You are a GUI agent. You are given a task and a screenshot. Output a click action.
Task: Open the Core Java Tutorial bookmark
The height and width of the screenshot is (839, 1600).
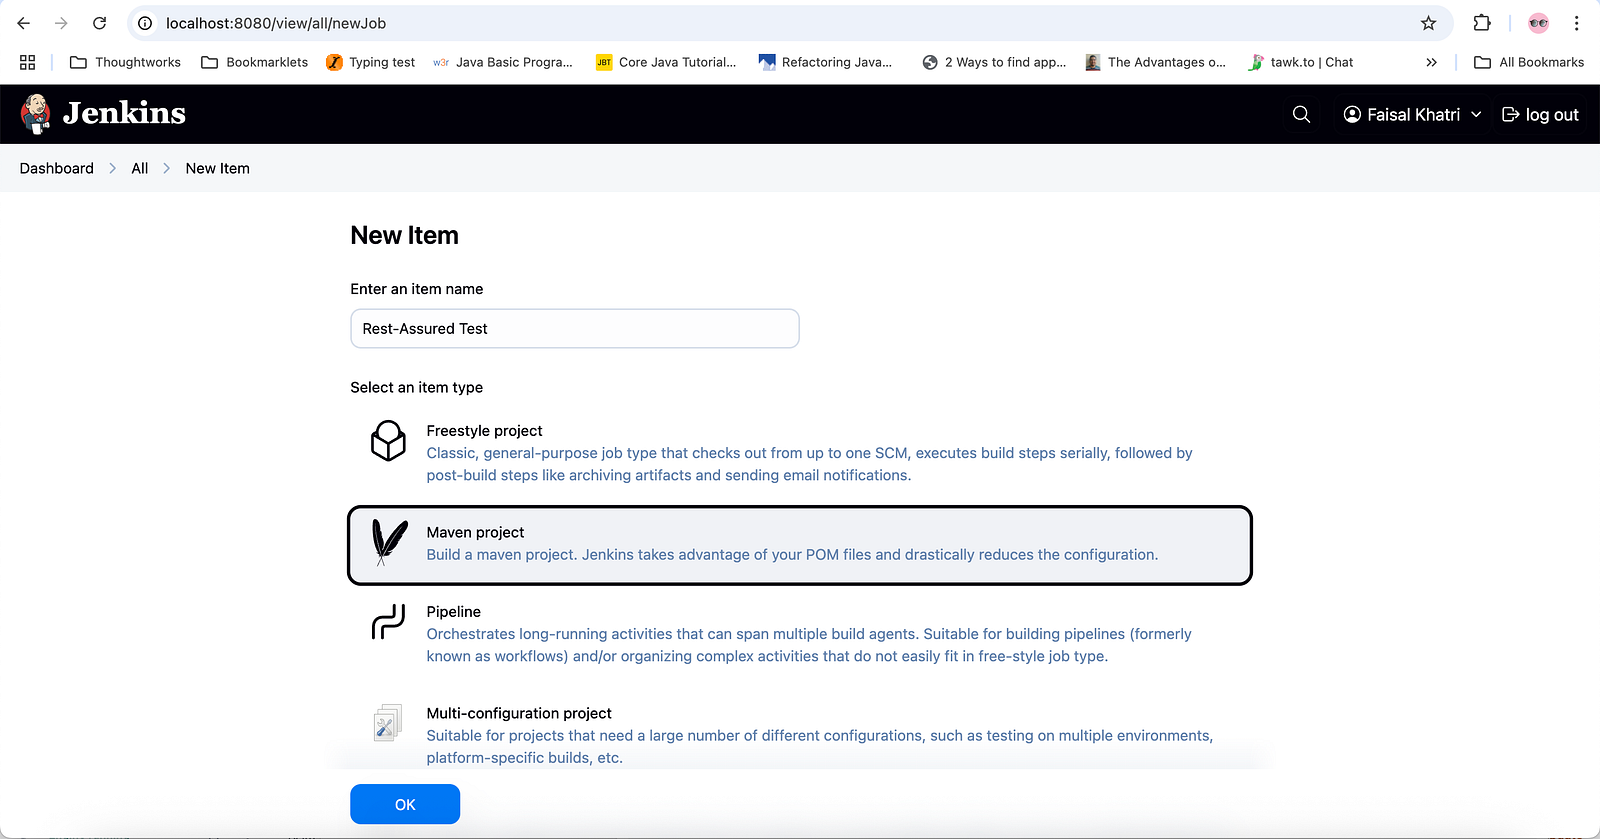[666, 62]
